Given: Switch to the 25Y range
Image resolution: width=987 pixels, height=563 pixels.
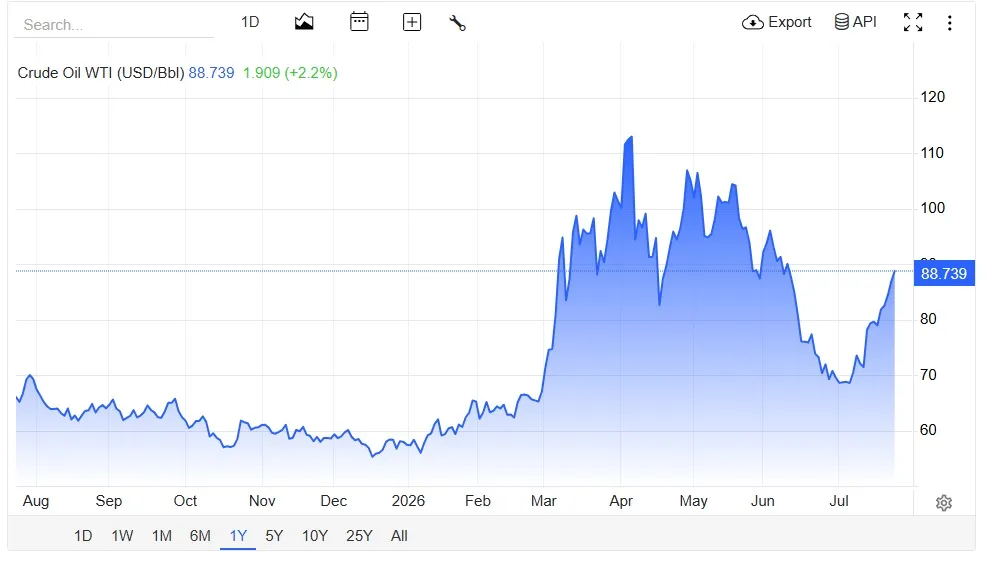Looking at the screenshot, I should click(359, 536).
